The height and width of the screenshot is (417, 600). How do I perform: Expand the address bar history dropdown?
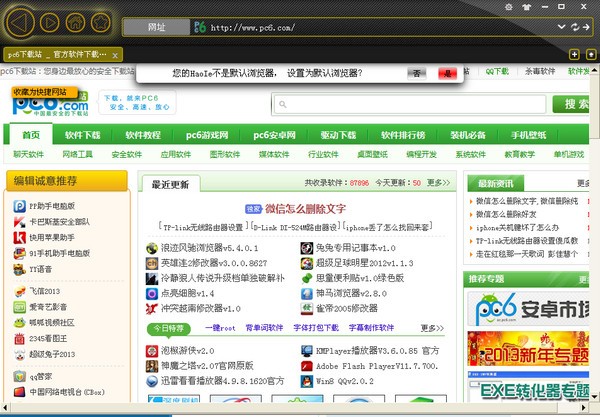tap(561, 27)
